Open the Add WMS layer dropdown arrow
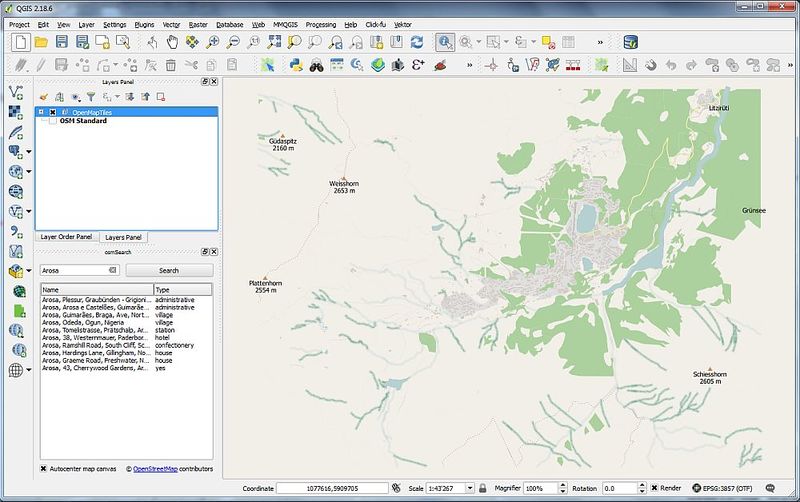Viewport: 800px width, 502px height. [29, 171]
